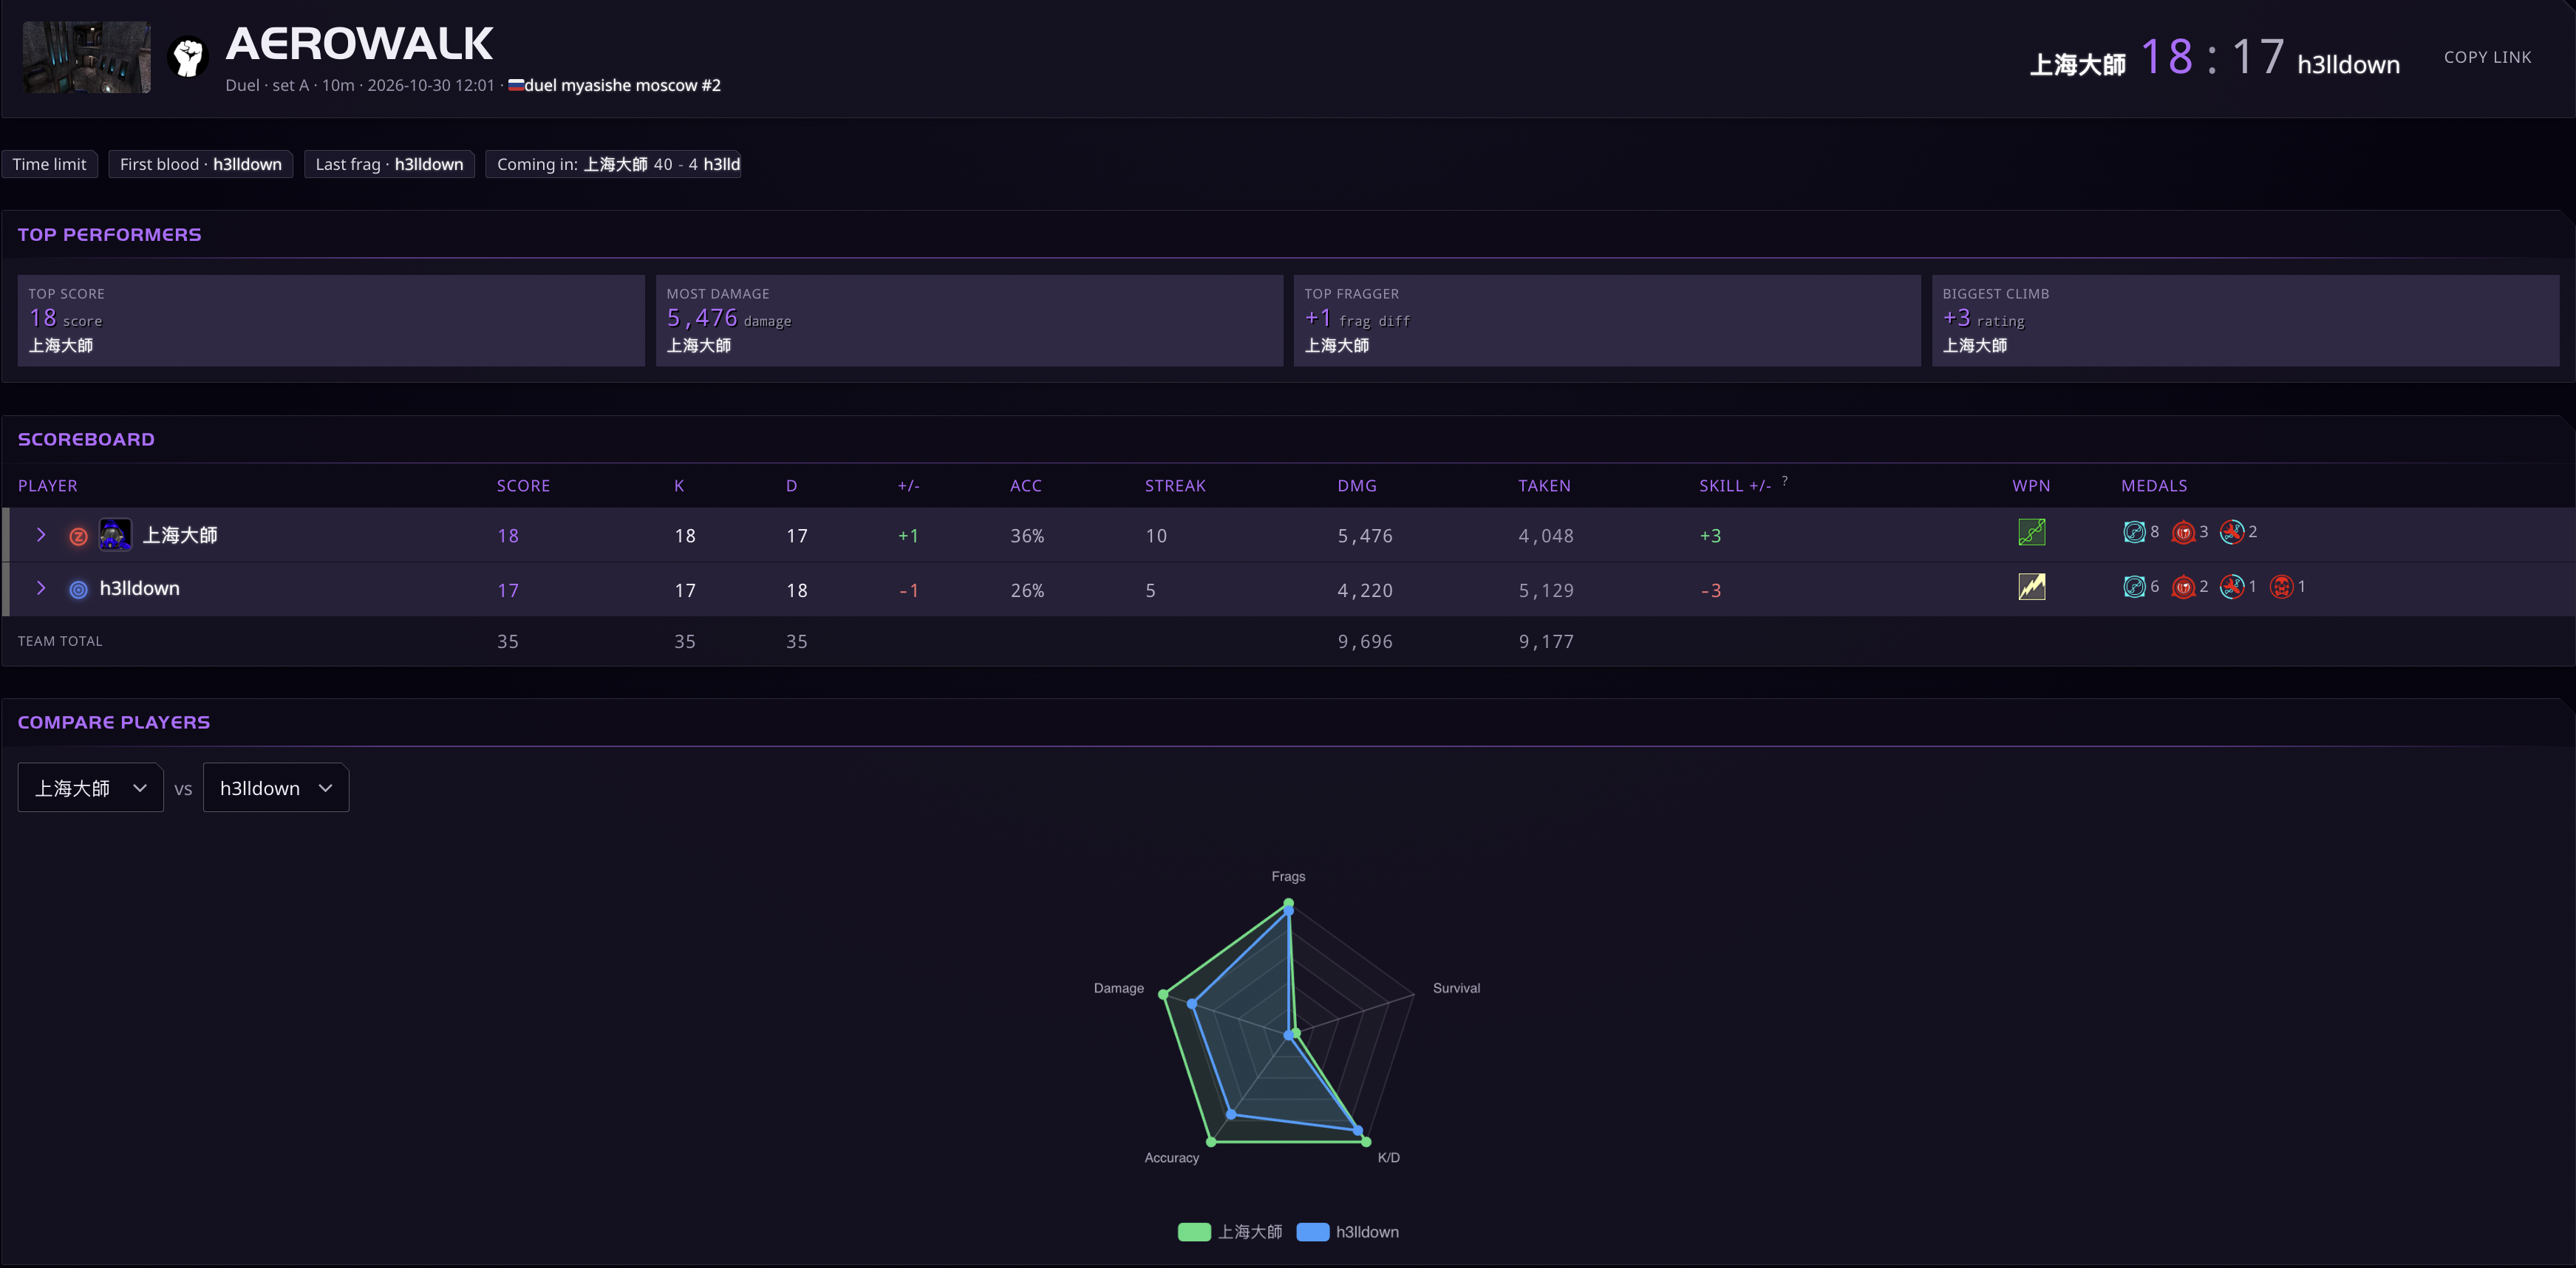Click the fist duel mode icon
Viewport: 2576px width, 1268px height.
pos(188,57)
